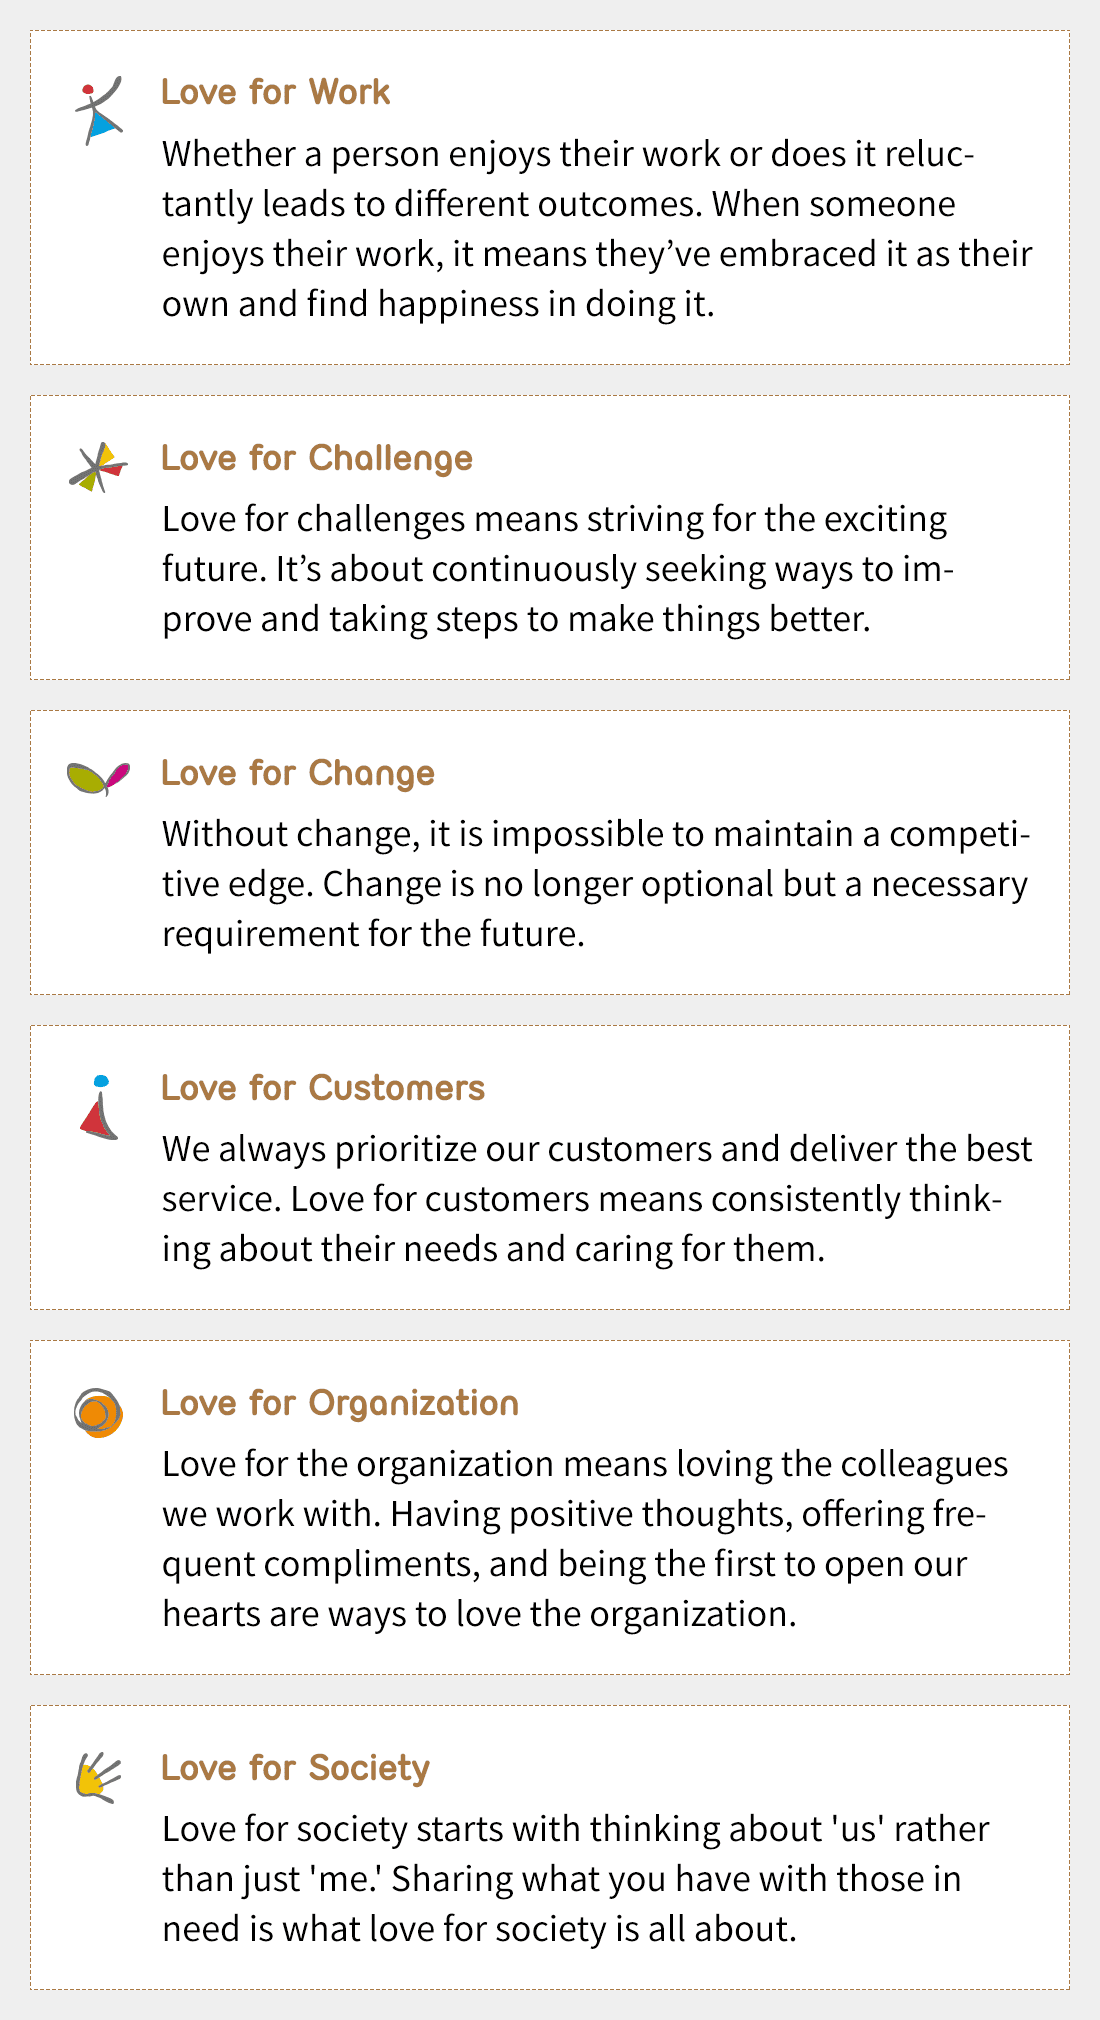Click the text about maintaining a competitive edge
Viewport: 1100px width, 2020px height.
596,834
